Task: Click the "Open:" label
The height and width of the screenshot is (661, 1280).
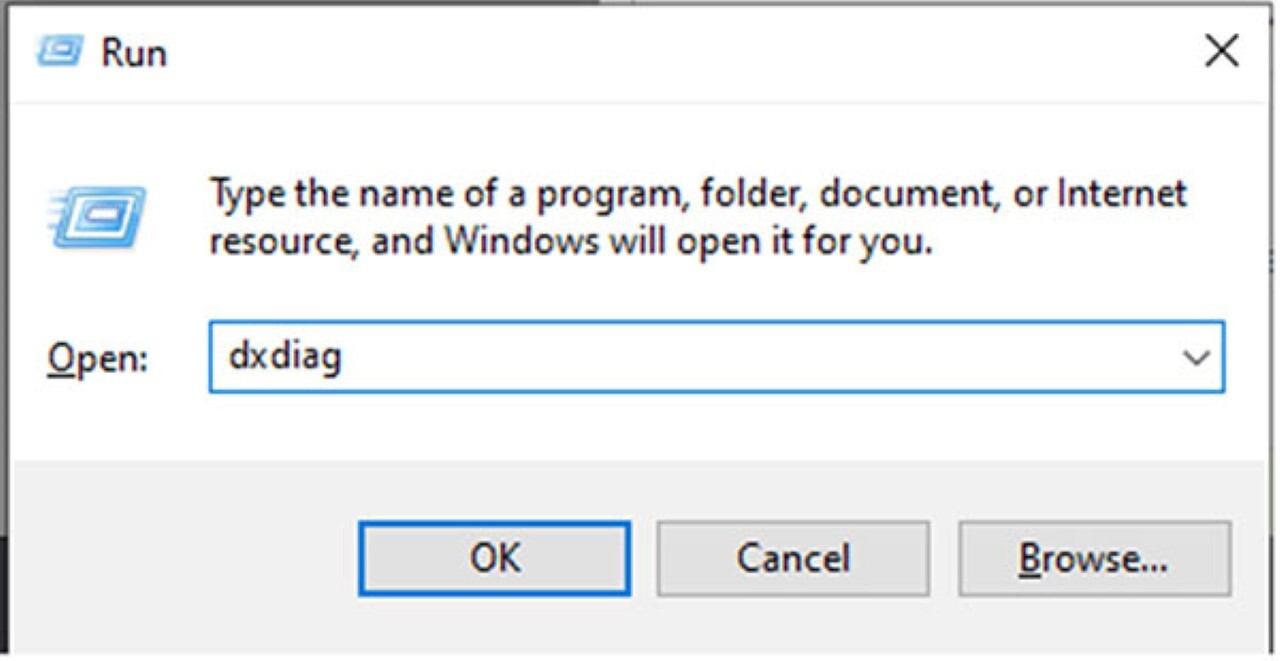Action: click(97, 358)
